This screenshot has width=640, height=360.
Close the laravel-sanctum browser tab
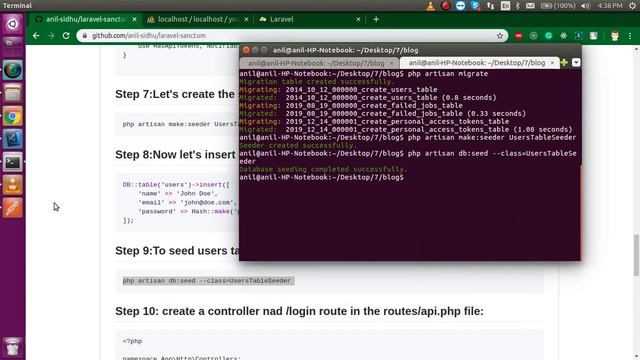pos(134,19)
